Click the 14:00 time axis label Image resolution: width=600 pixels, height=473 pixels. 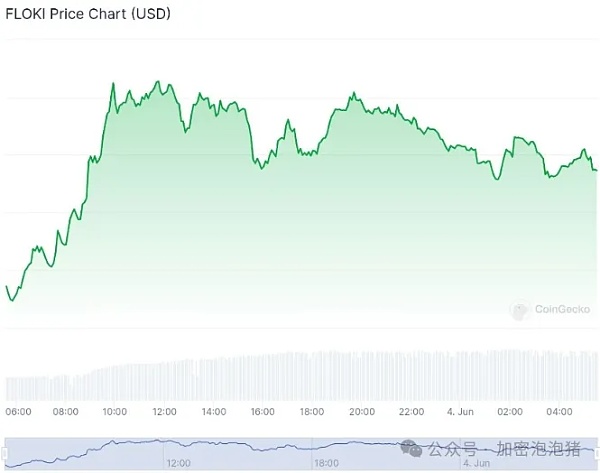(213, 411)
